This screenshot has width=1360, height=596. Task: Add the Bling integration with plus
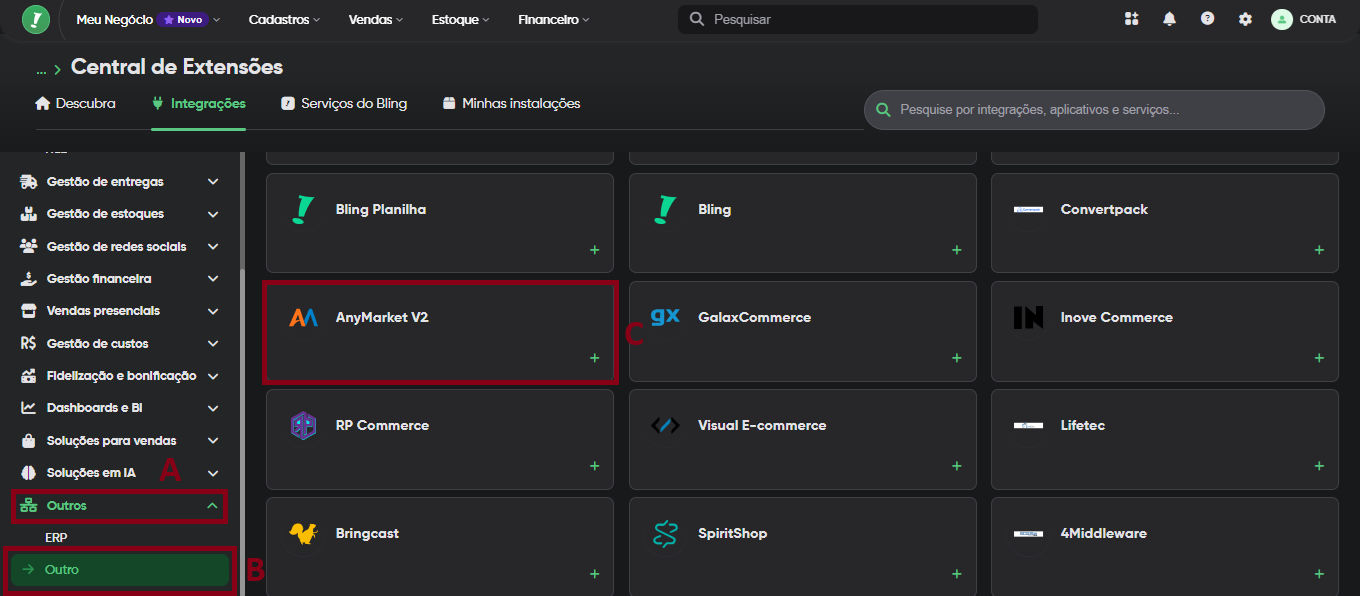coord(957,250)
